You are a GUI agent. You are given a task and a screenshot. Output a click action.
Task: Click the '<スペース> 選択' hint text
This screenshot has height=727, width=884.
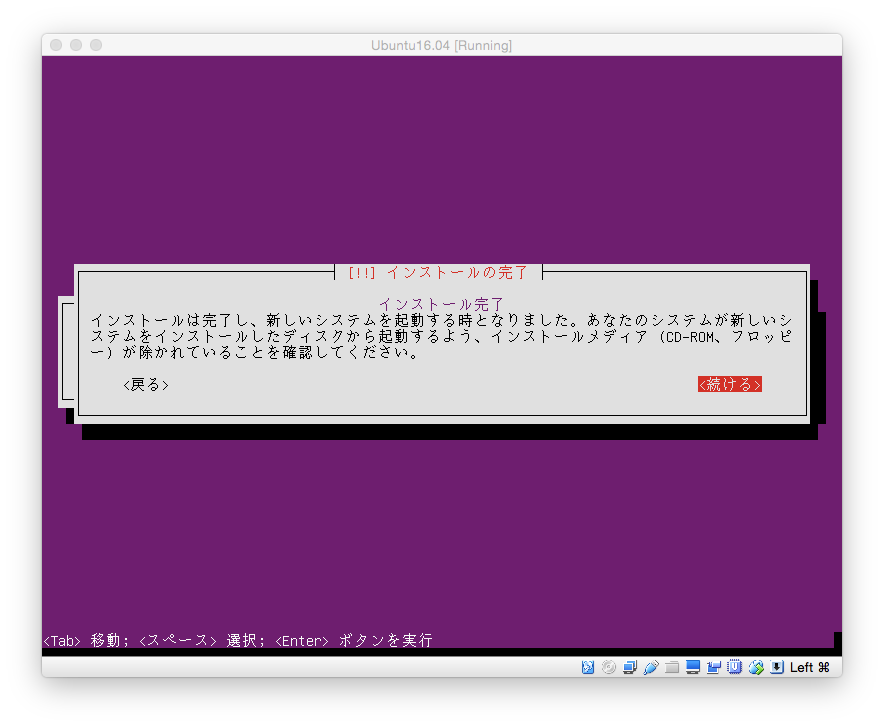199,641
